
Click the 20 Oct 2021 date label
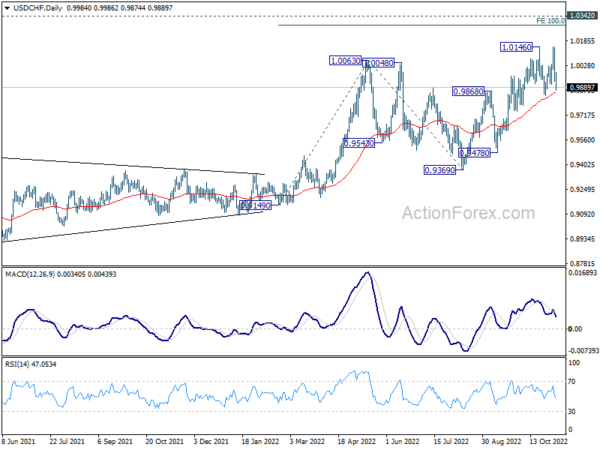165,441
